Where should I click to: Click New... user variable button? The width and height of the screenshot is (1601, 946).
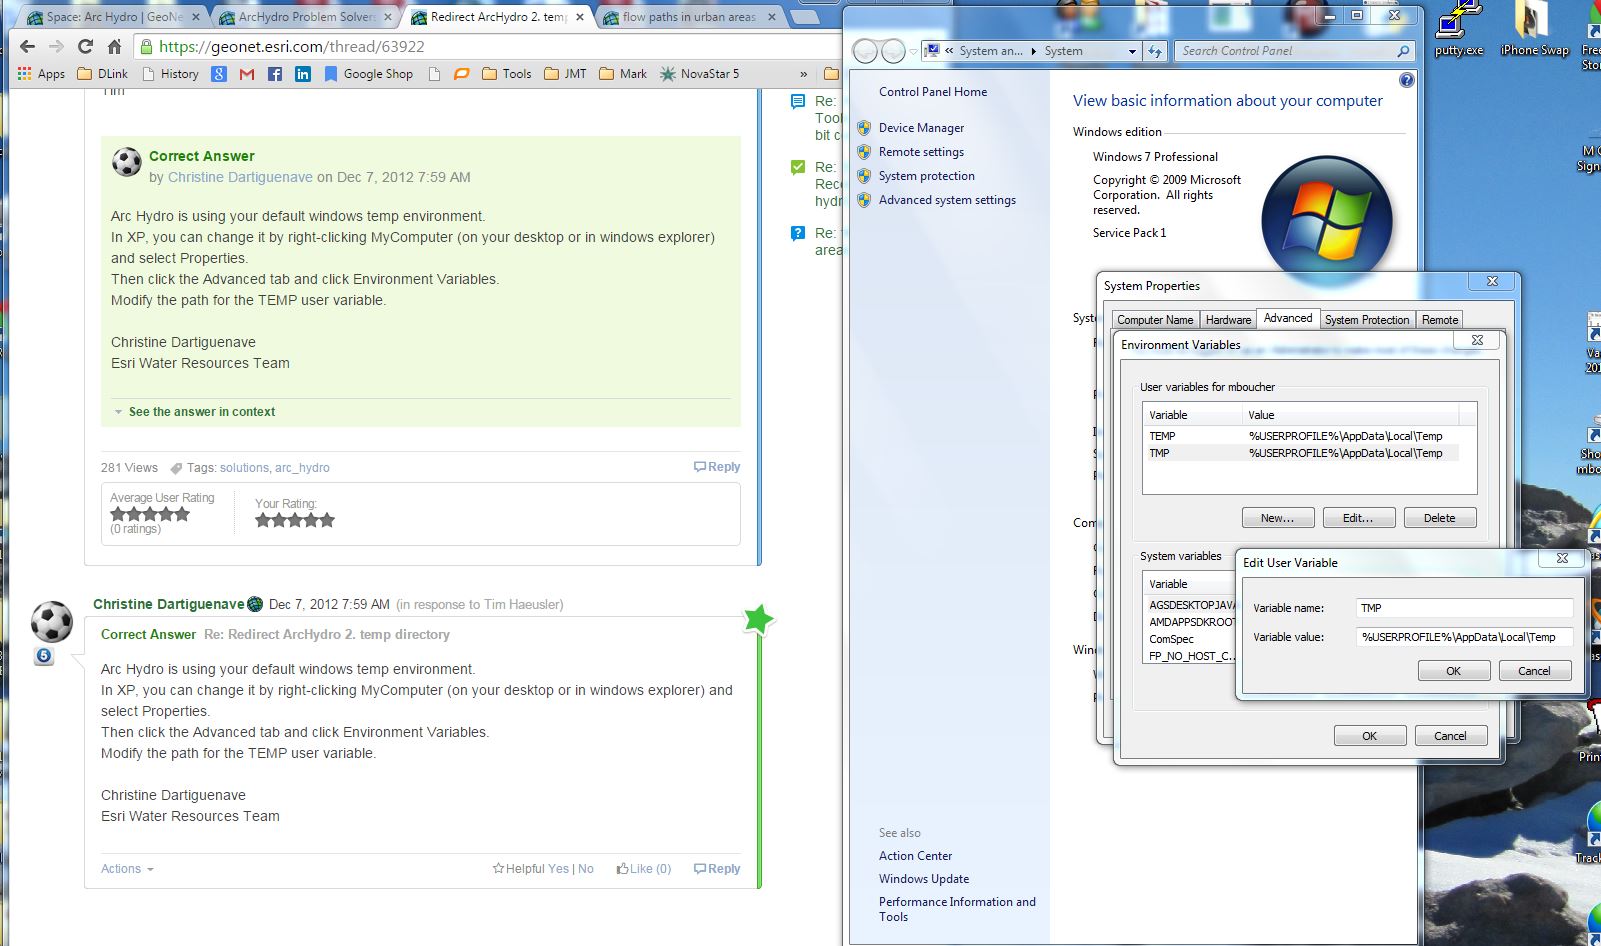tap(1277, 518)
